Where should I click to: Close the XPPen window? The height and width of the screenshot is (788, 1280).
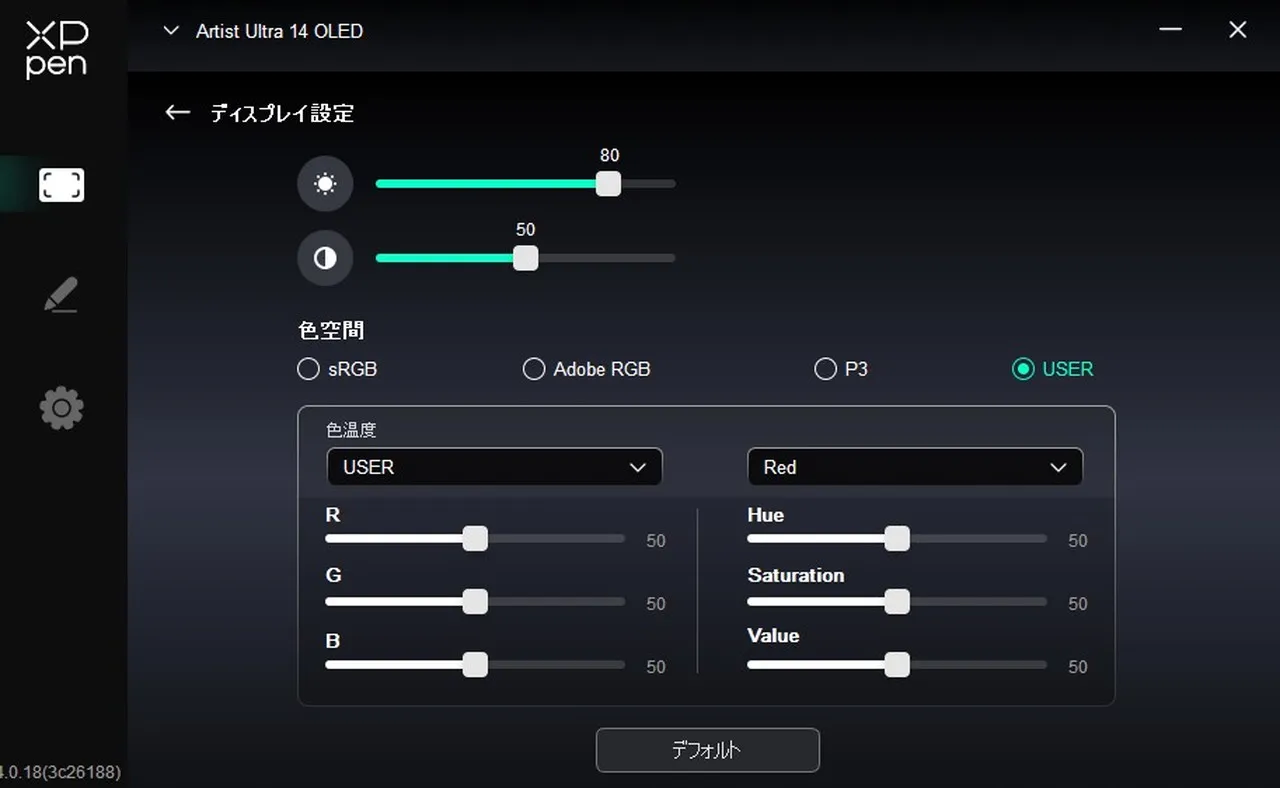click(1238, 30)
